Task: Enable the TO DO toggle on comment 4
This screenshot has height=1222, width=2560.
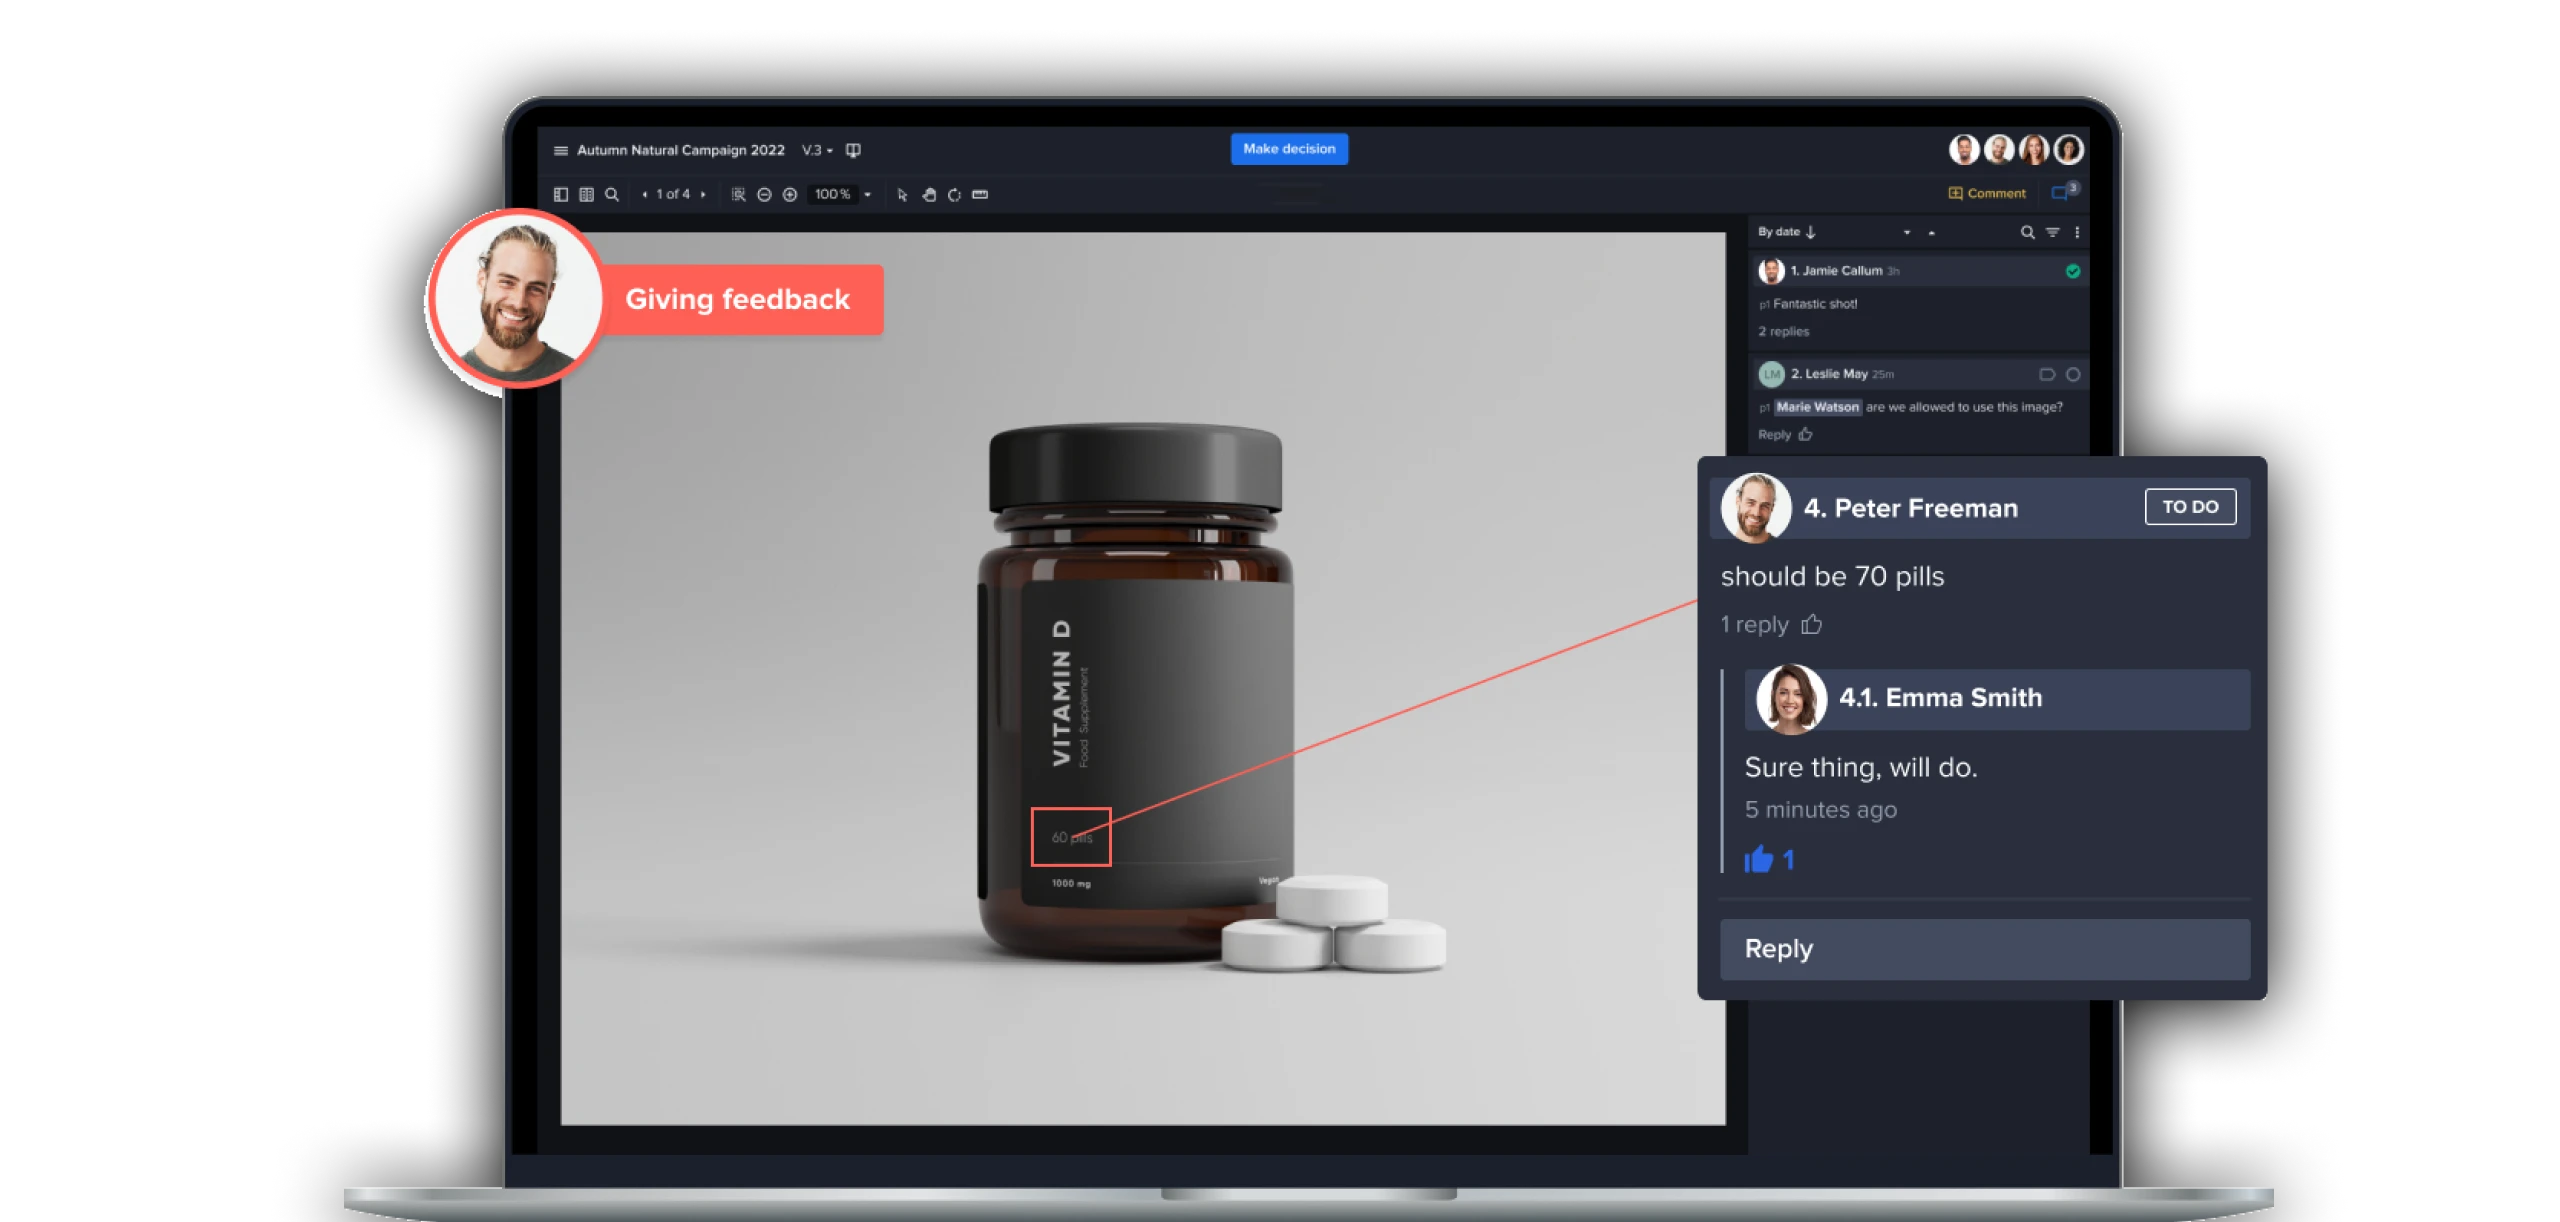Action: click(2189, 506)
